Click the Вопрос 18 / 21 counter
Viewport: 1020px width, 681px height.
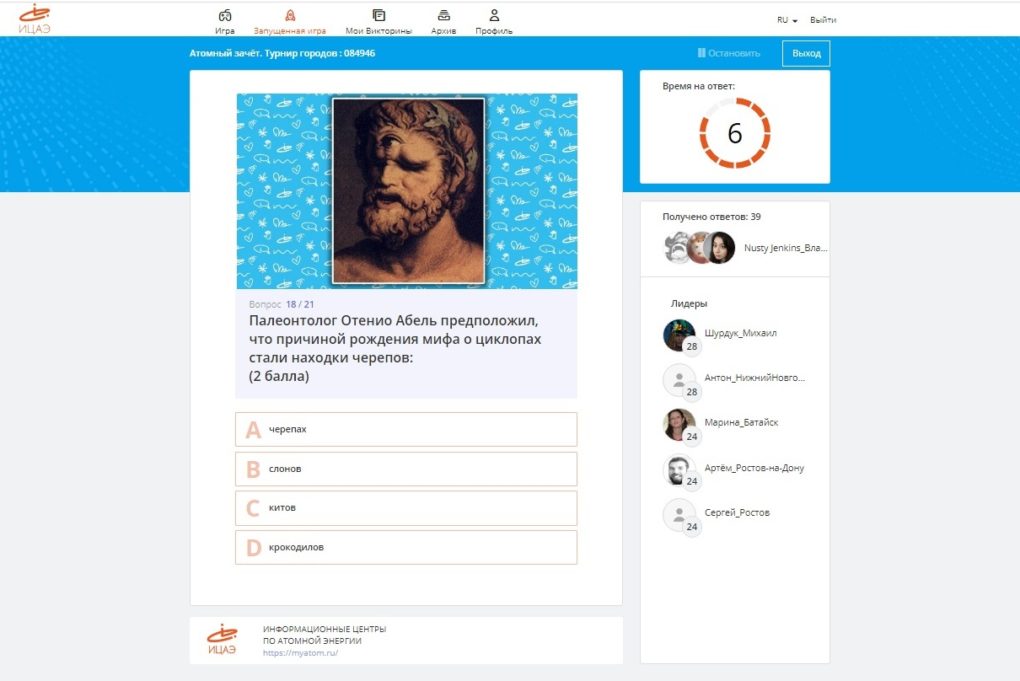pyautogui.click(x=282, y=304)
